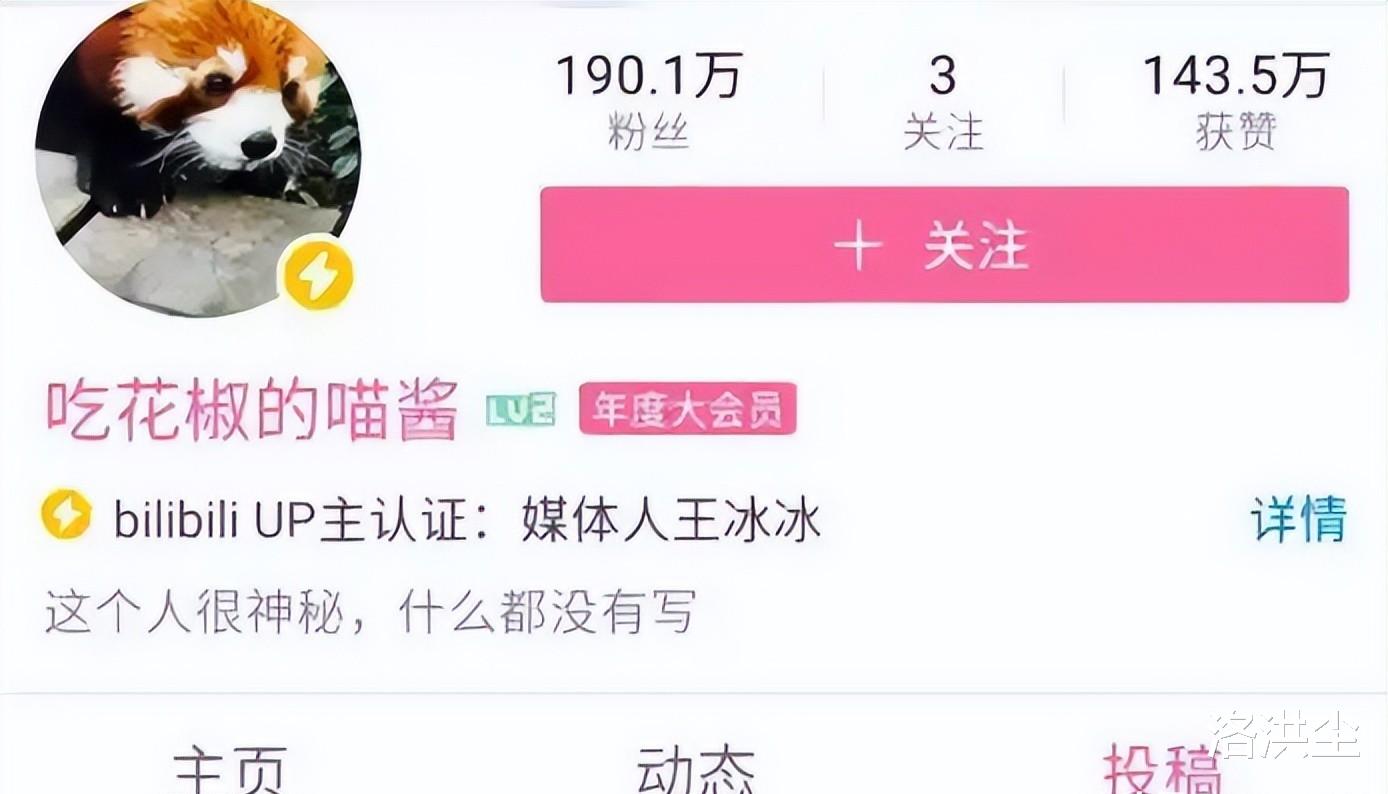
Task: Tap the yellow lightning badge on avatar
Action: [318, 273]
